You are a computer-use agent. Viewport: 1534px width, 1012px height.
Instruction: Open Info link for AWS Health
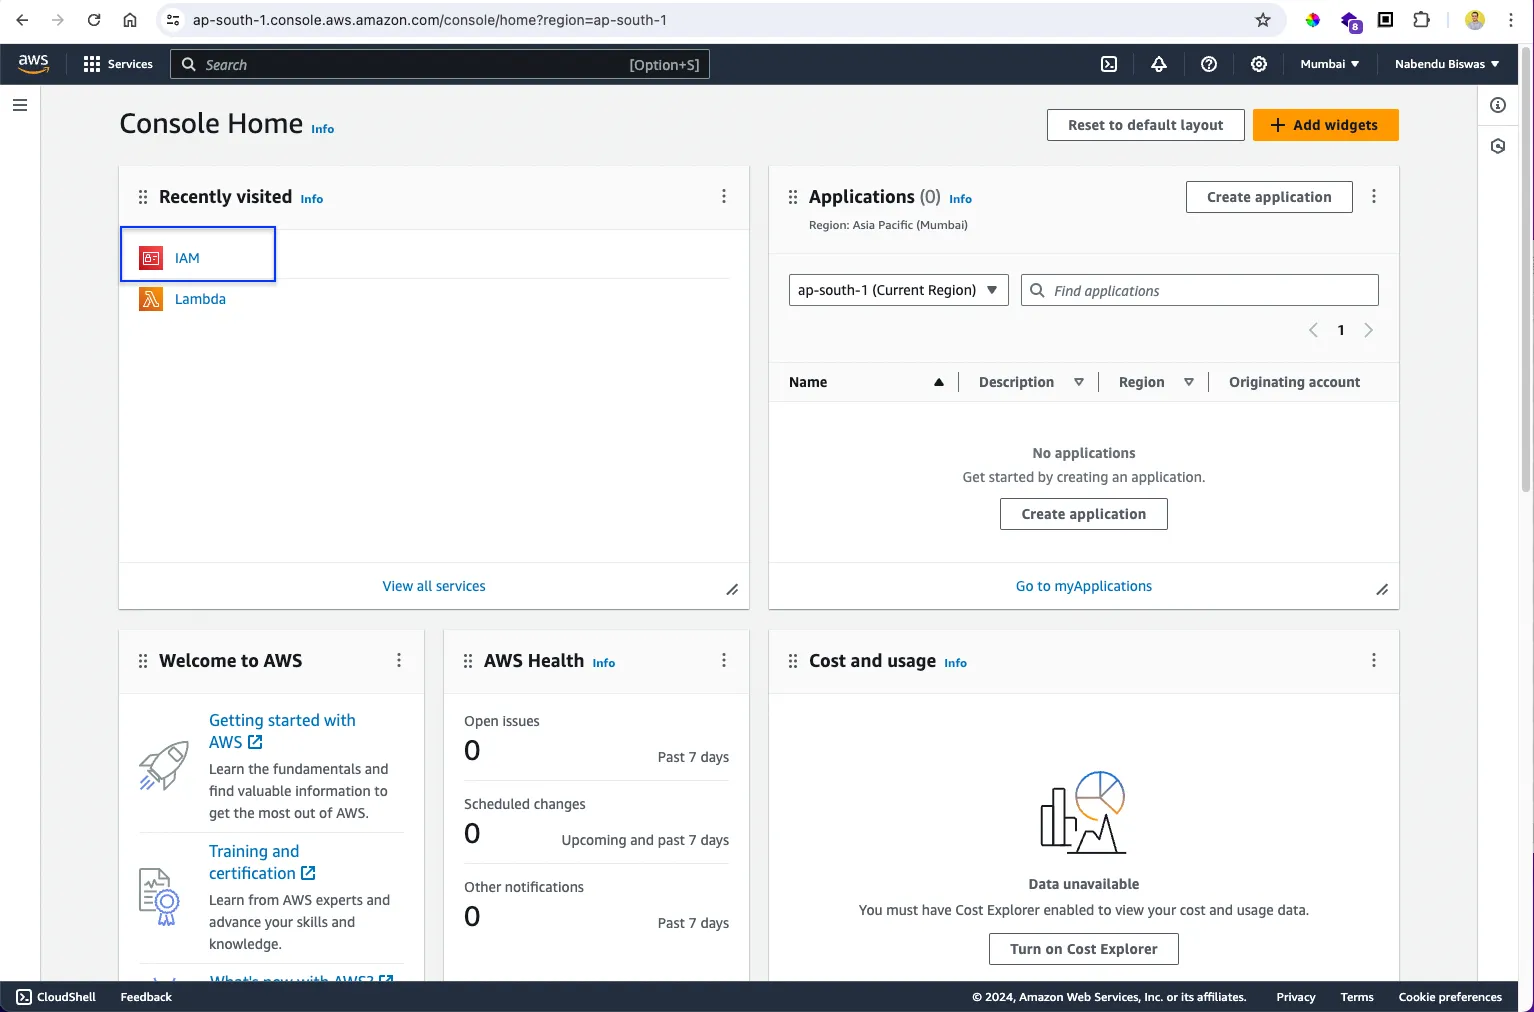tap(604, 663)
